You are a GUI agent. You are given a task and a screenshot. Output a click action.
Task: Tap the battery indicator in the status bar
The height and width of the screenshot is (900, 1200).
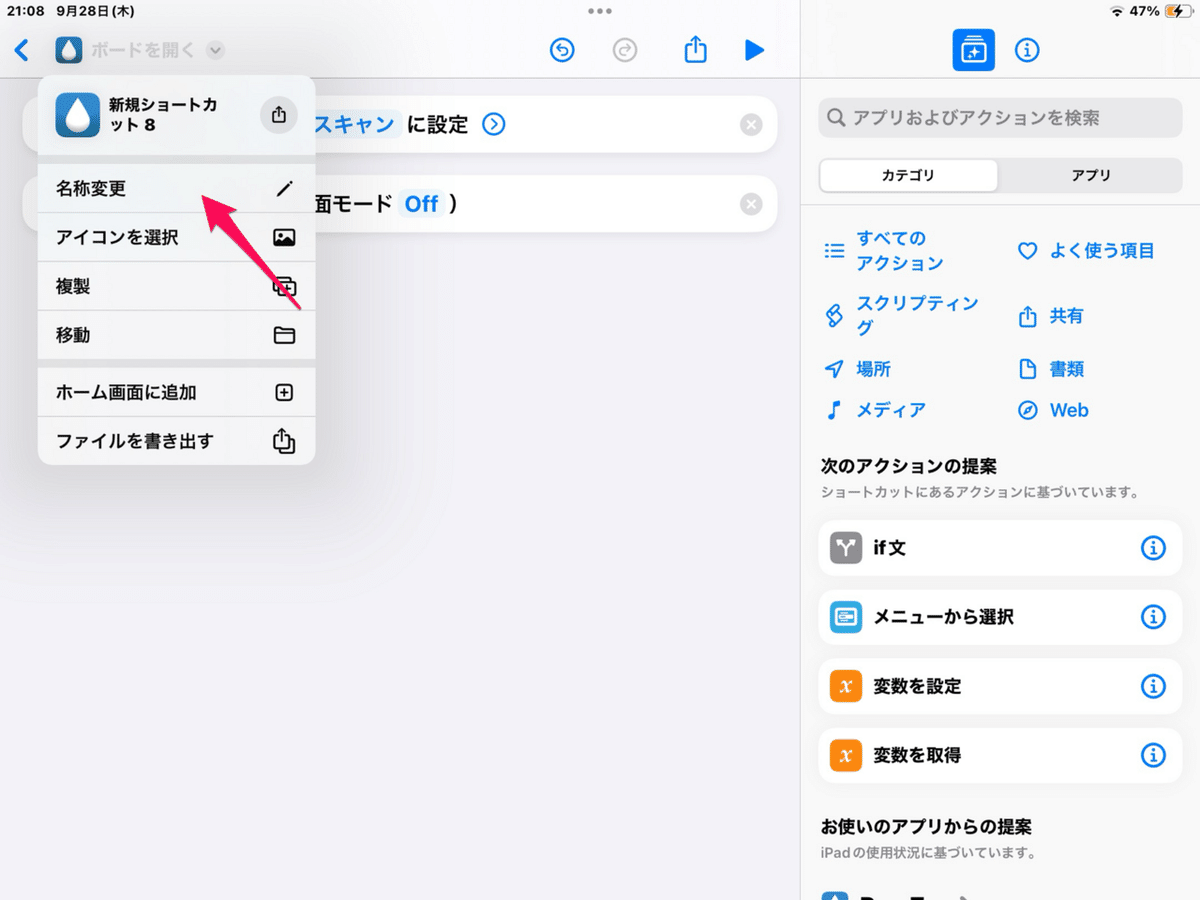point(1179,11)
